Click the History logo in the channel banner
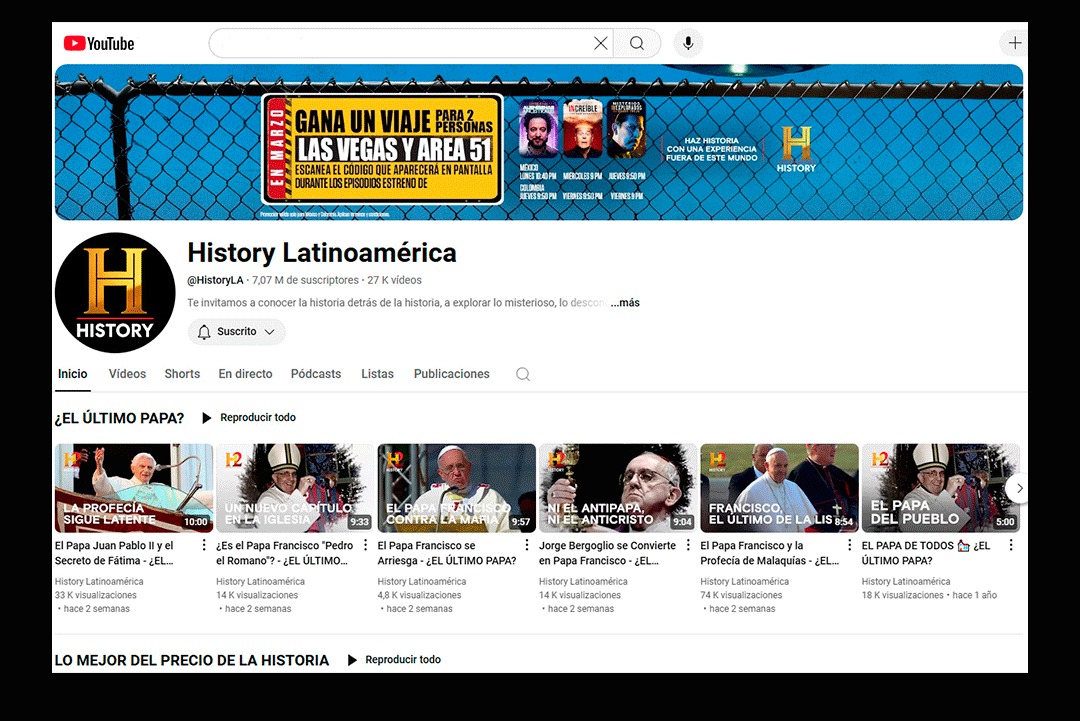Screen dimensions: 1080x721 click(796, 149)
